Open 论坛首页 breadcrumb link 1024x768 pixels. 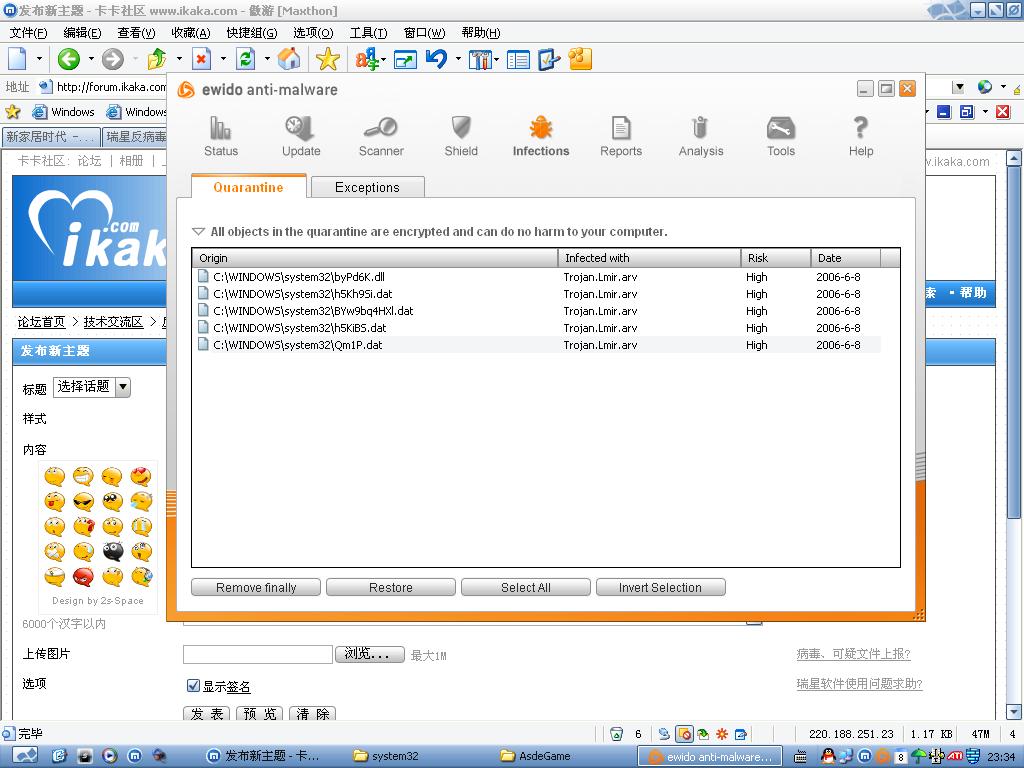coord(42,322)
